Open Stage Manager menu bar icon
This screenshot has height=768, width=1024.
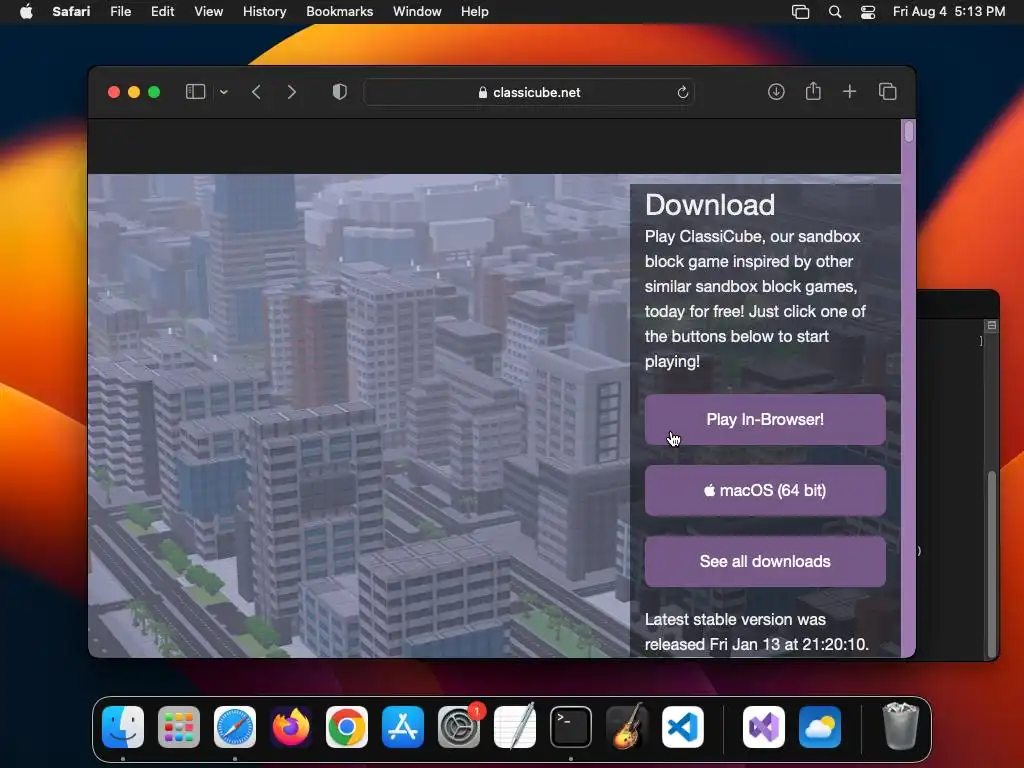[x=801, y=12]
